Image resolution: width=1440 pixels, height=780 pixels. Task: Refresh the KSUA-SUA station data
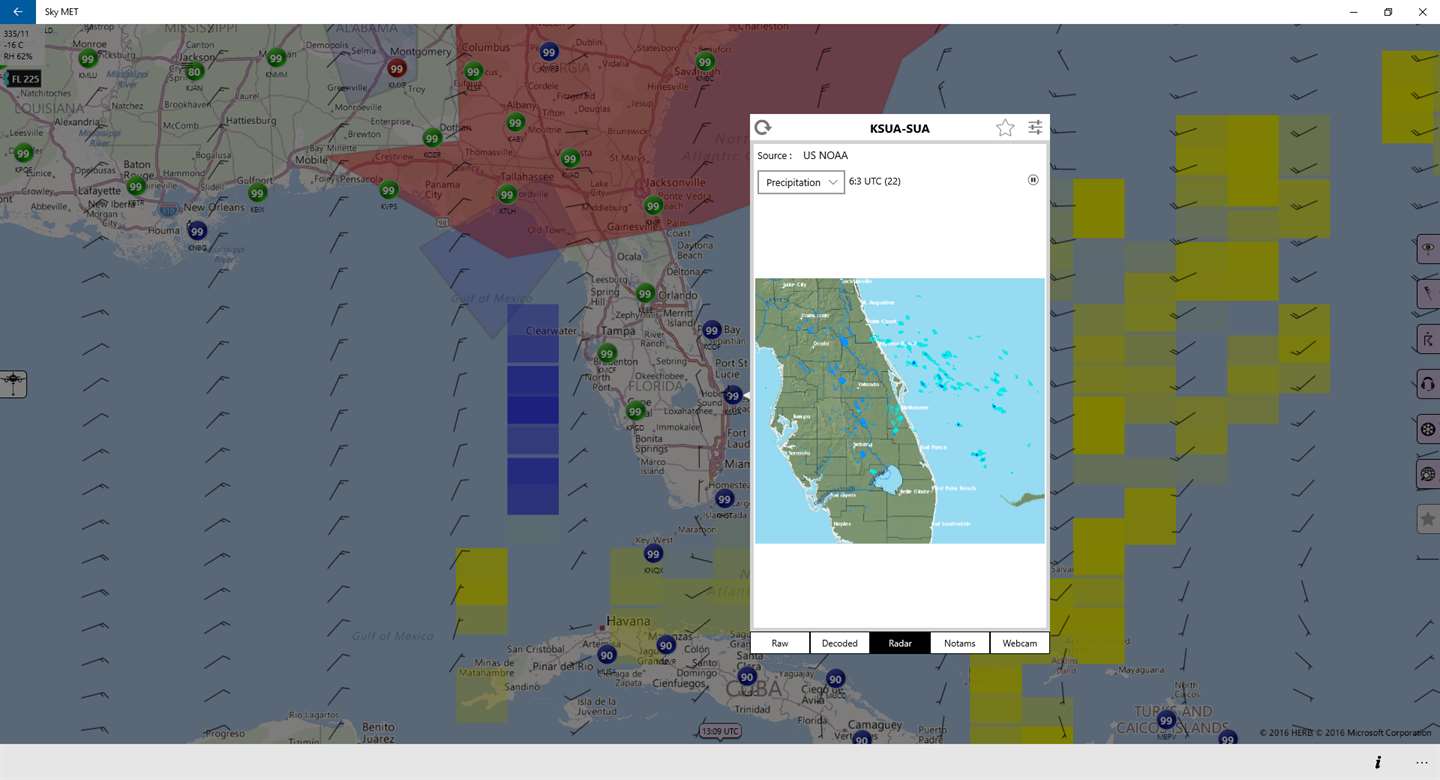763,127
